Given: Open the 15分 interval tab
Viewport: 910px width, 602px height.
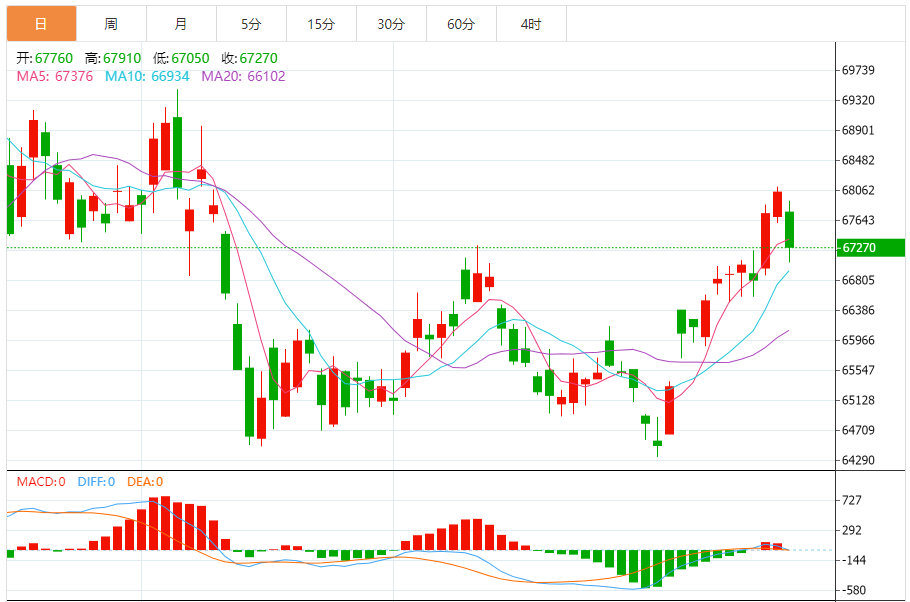Looking at the screenshot, I should tap(321, 24).
